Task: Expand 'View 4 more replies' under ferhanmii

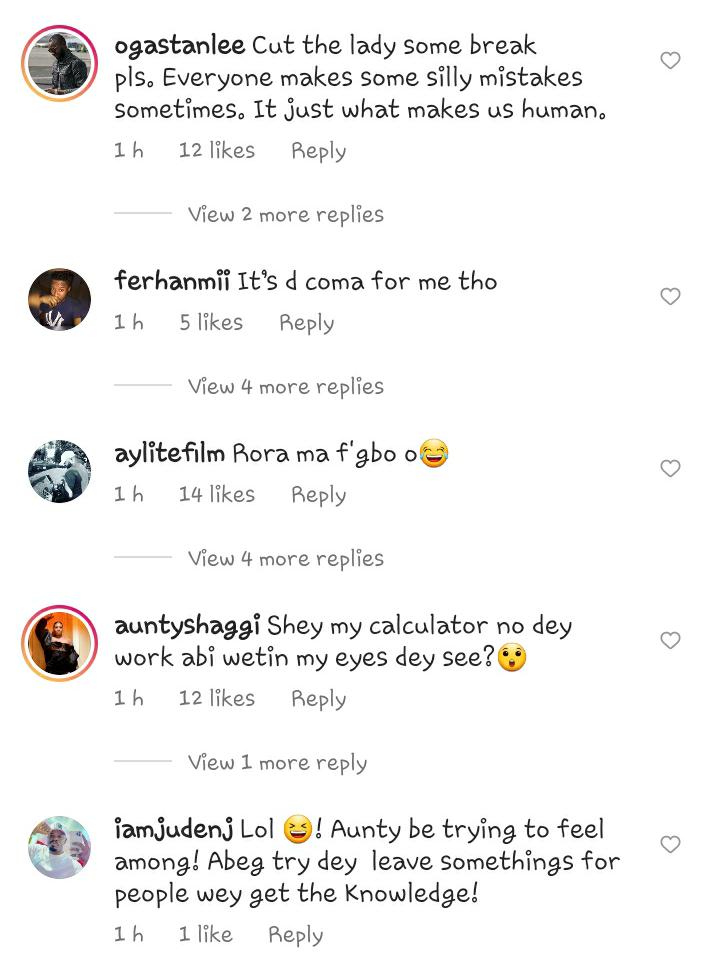Action: tap(285, 386)
